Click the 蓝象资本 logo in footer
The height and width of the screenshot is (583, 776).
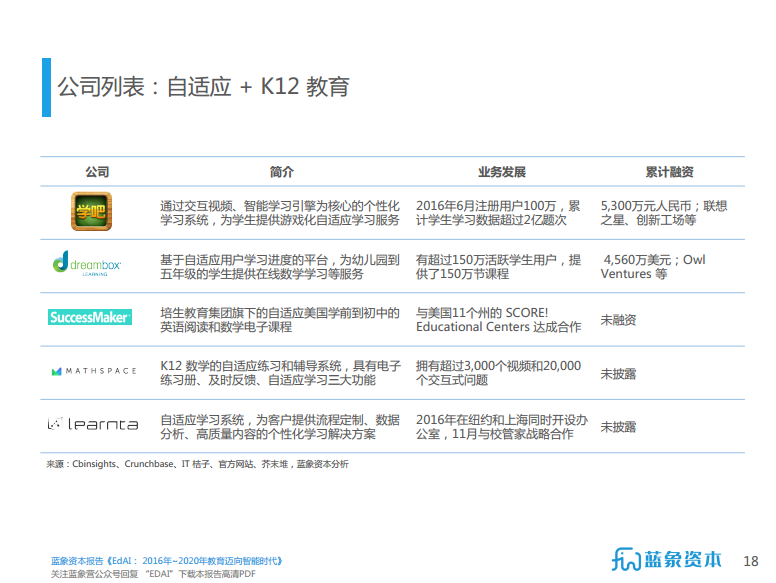(667, 559)
